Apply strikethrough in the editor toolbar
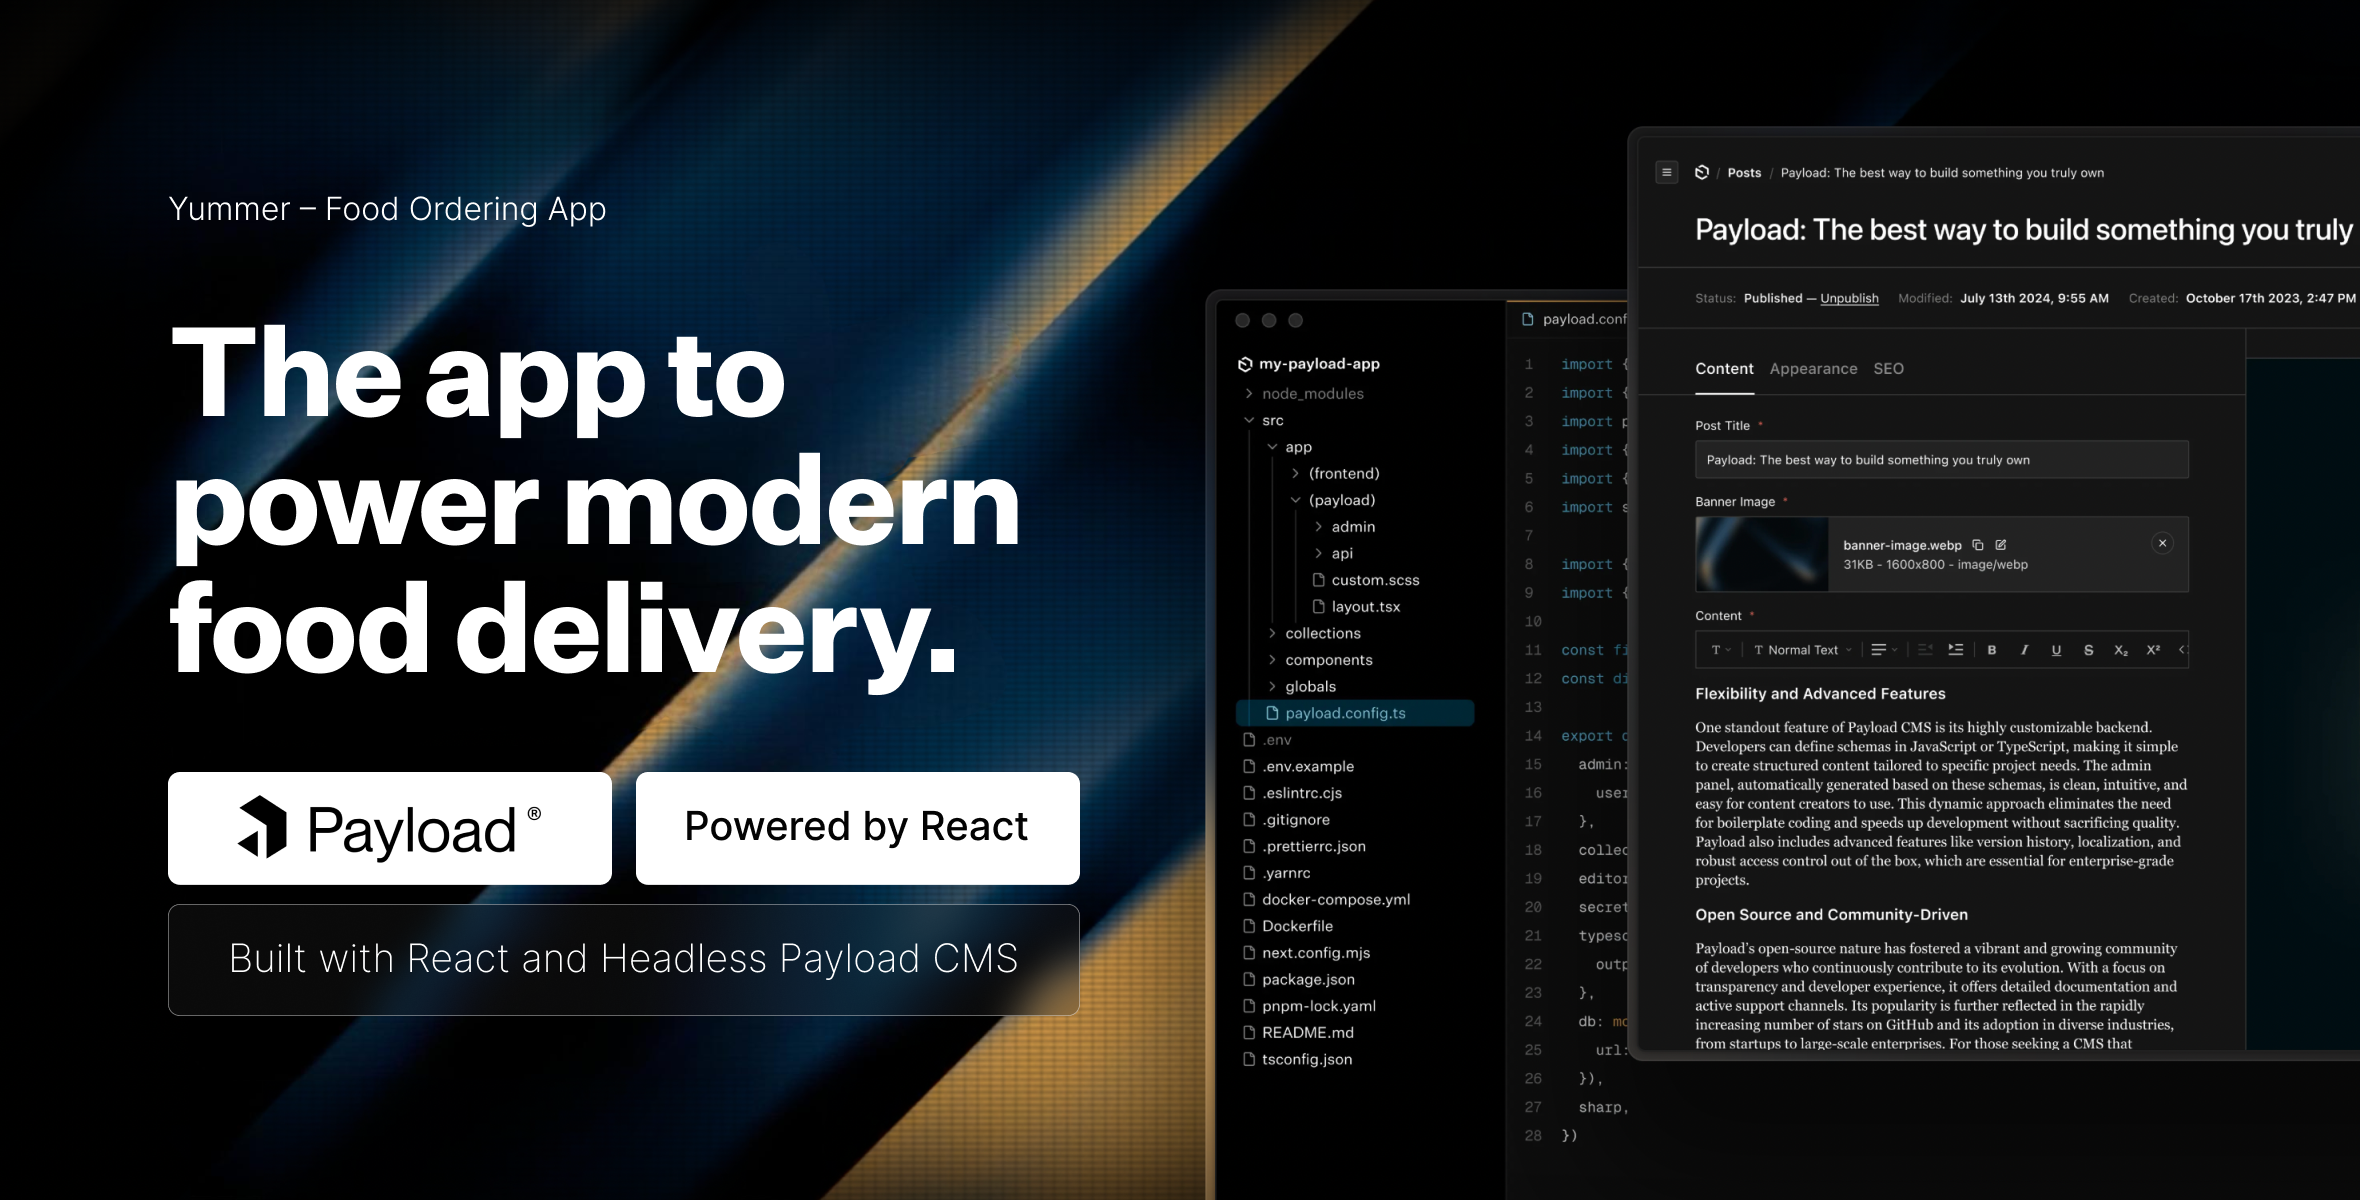Image resolution: width=2360 pixels, height=1200 pixels. point(2089,650)
